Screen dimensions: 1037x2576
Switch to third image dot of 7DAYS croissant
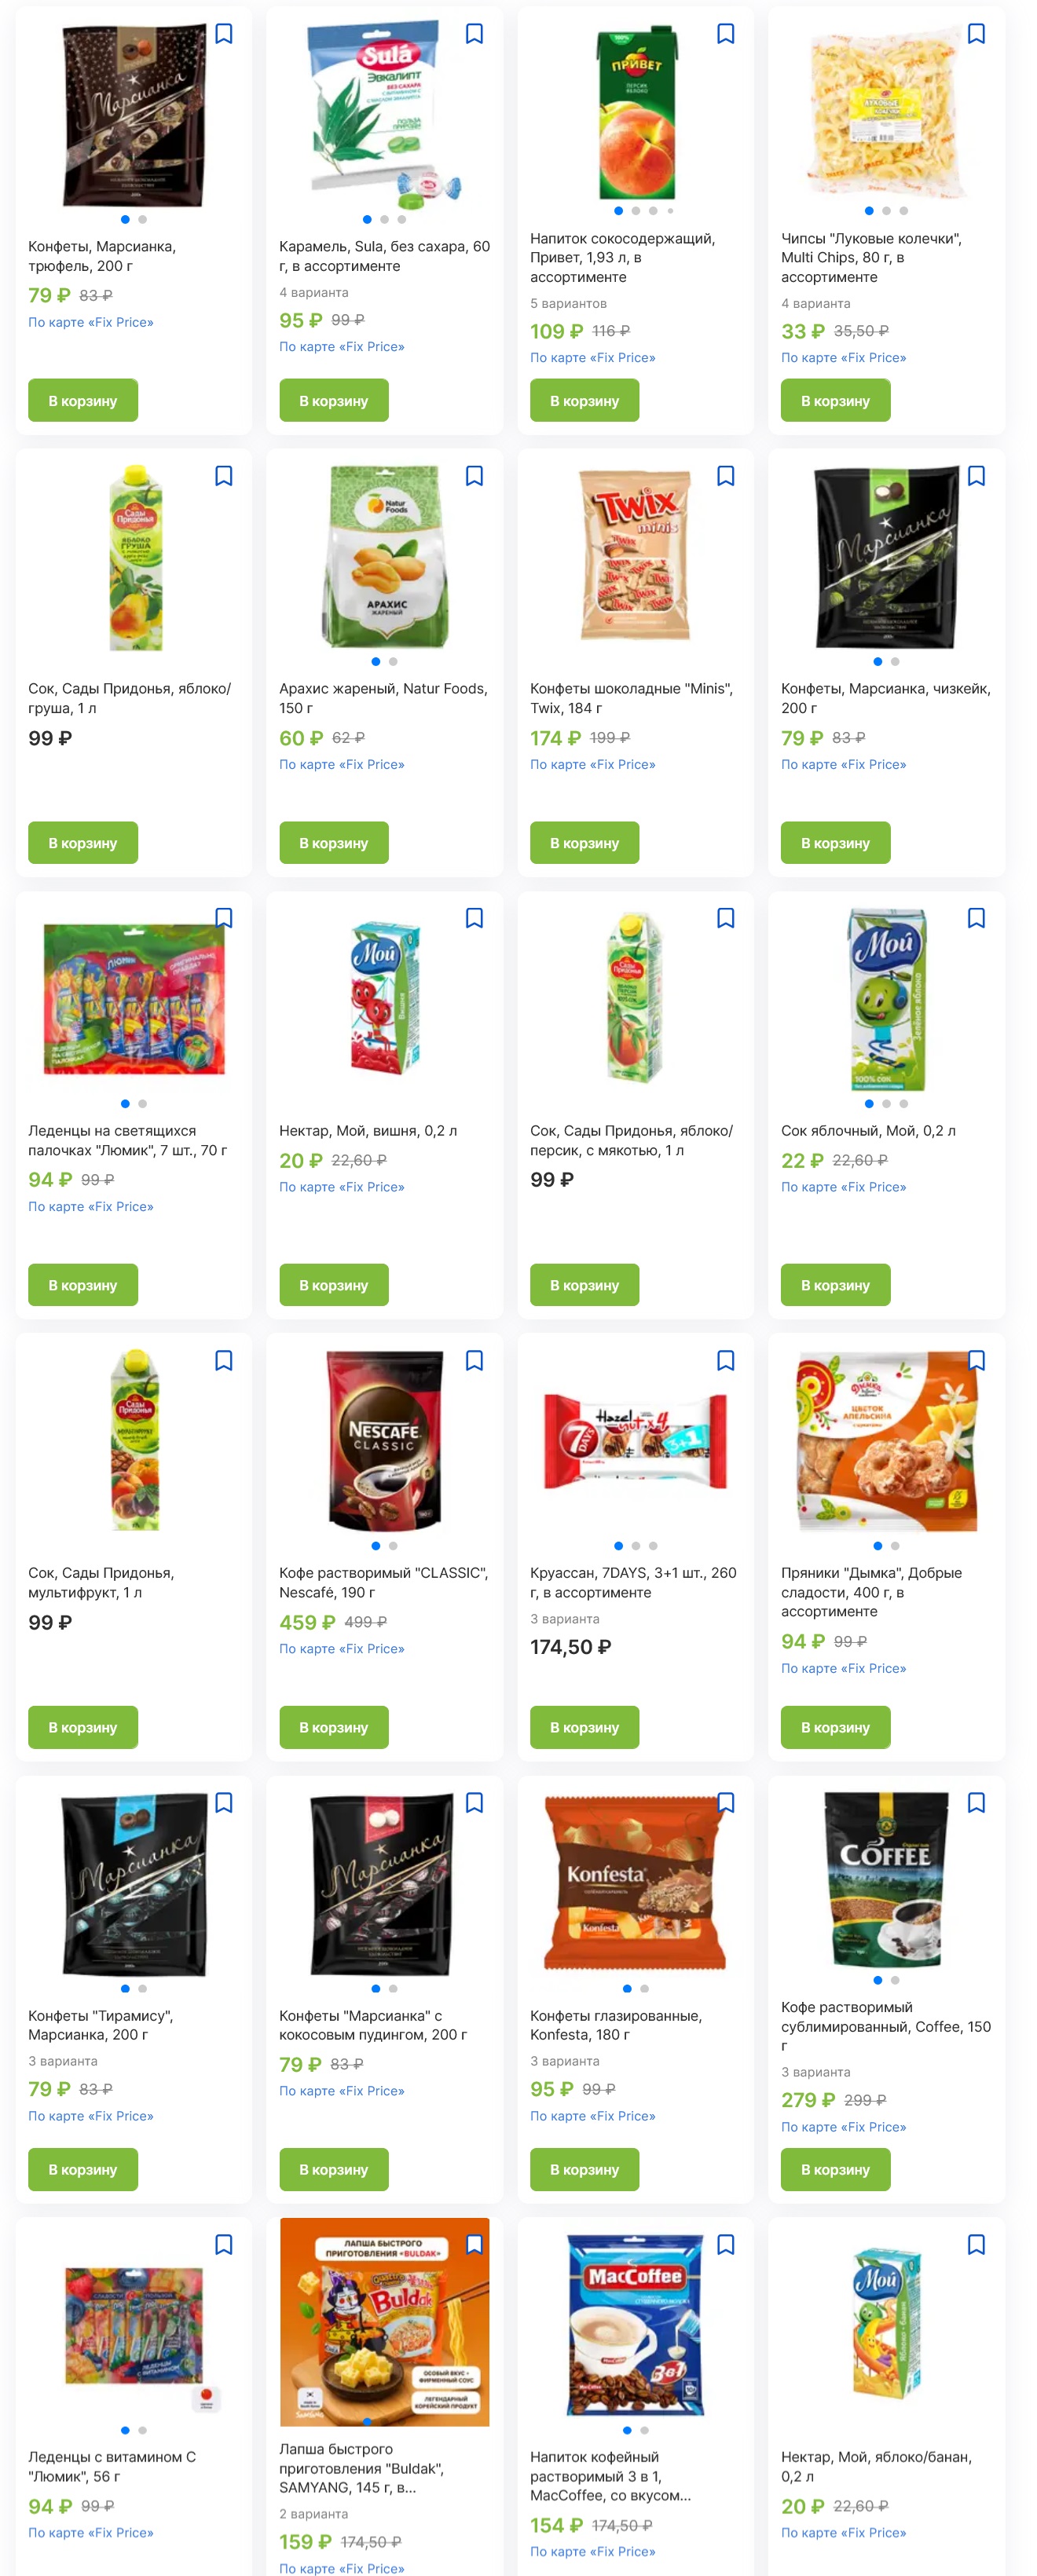click(x=653, y=1546)
